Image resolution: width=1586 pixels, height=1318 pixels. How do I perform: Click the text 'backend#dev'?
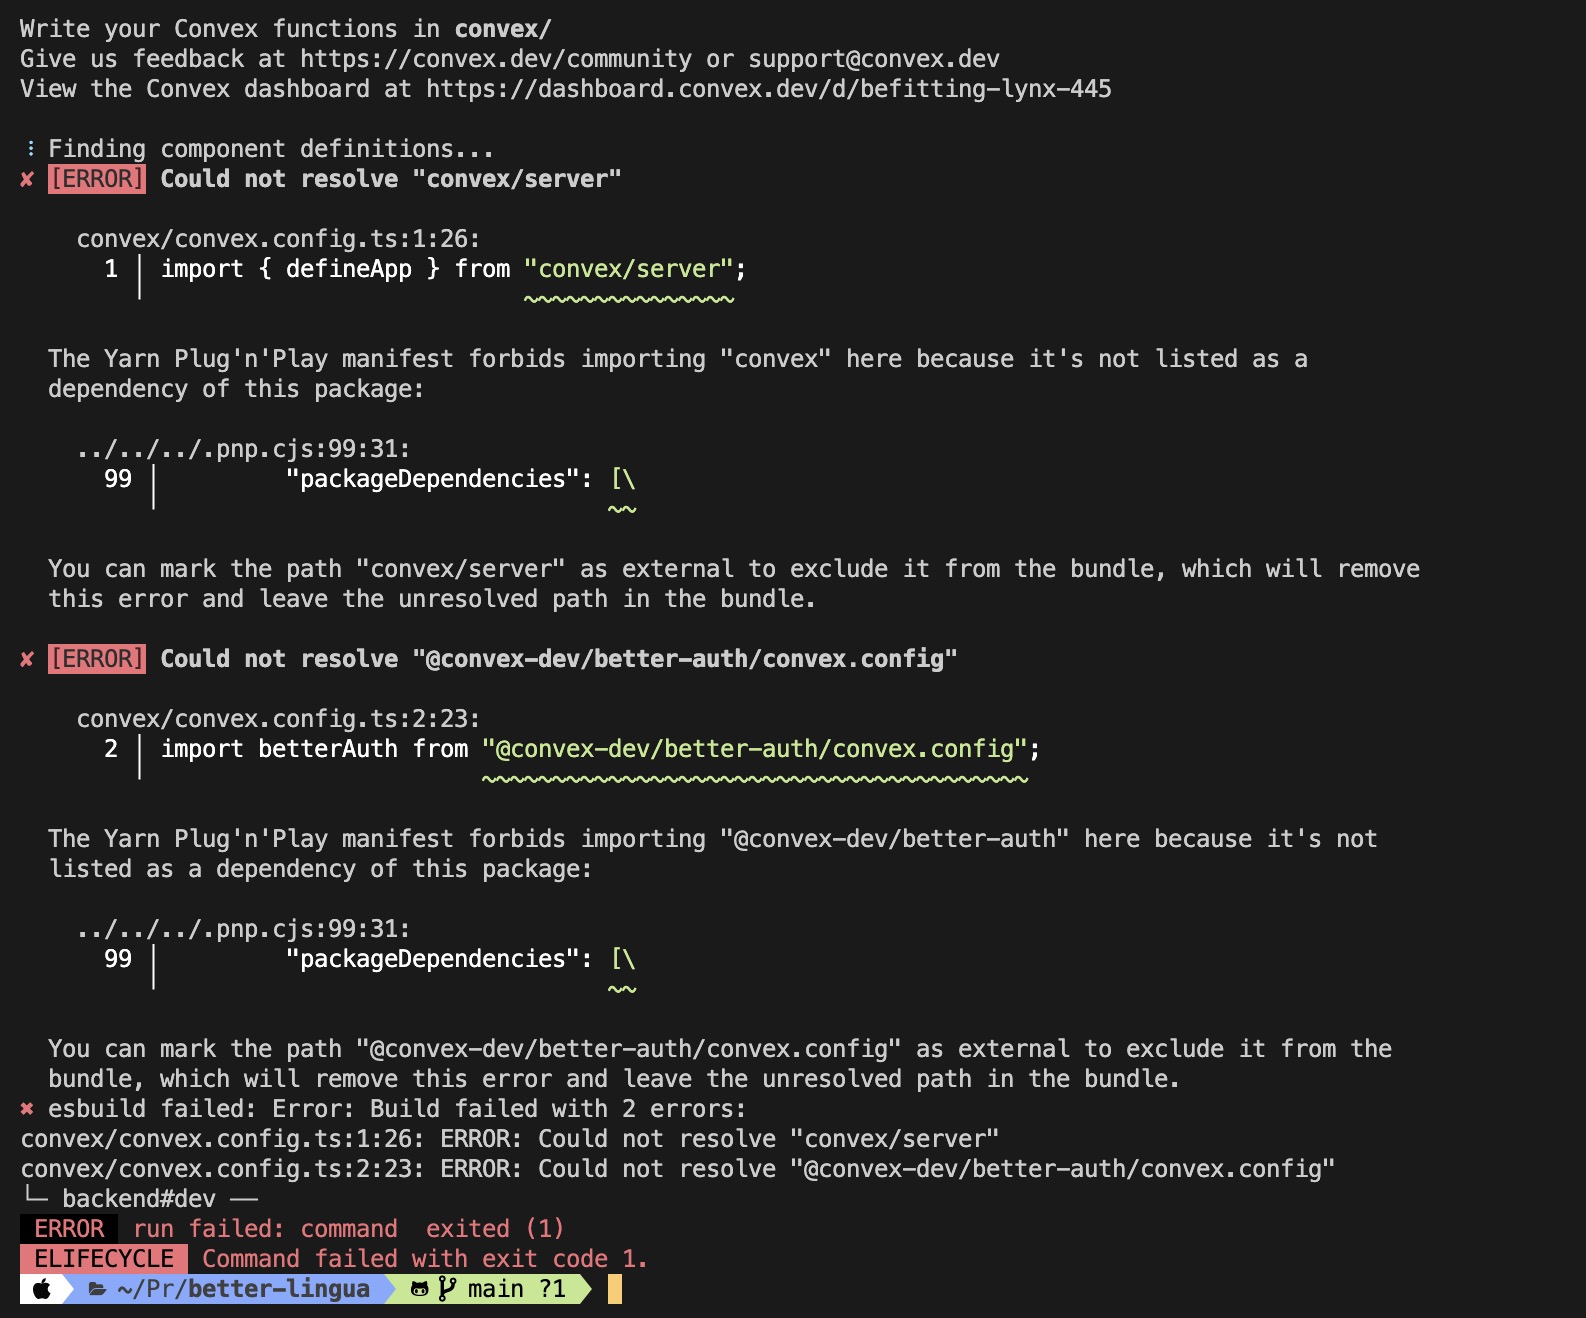[x=139, y=1199]
